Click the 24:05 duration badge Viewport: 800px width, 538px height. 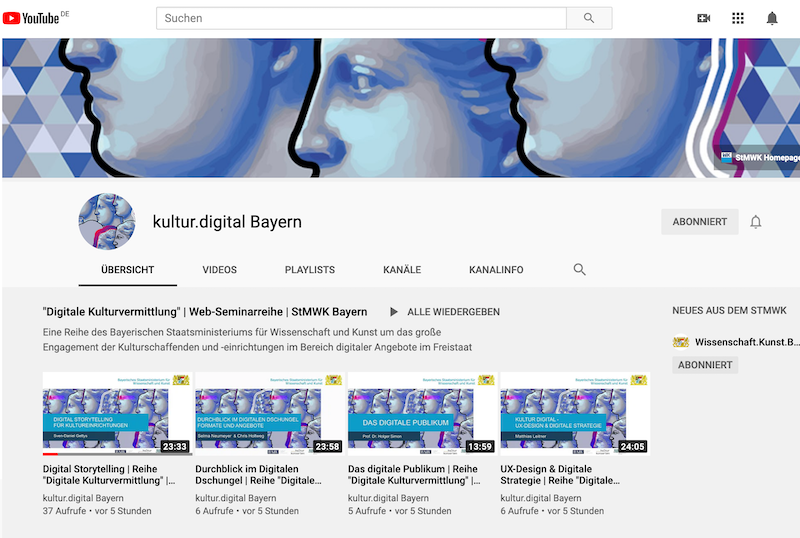click(x=632, y=447)
